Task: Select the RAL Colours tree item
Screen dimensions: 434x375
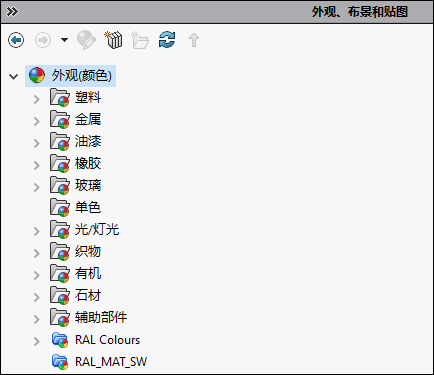Action: tap(107, 340)
